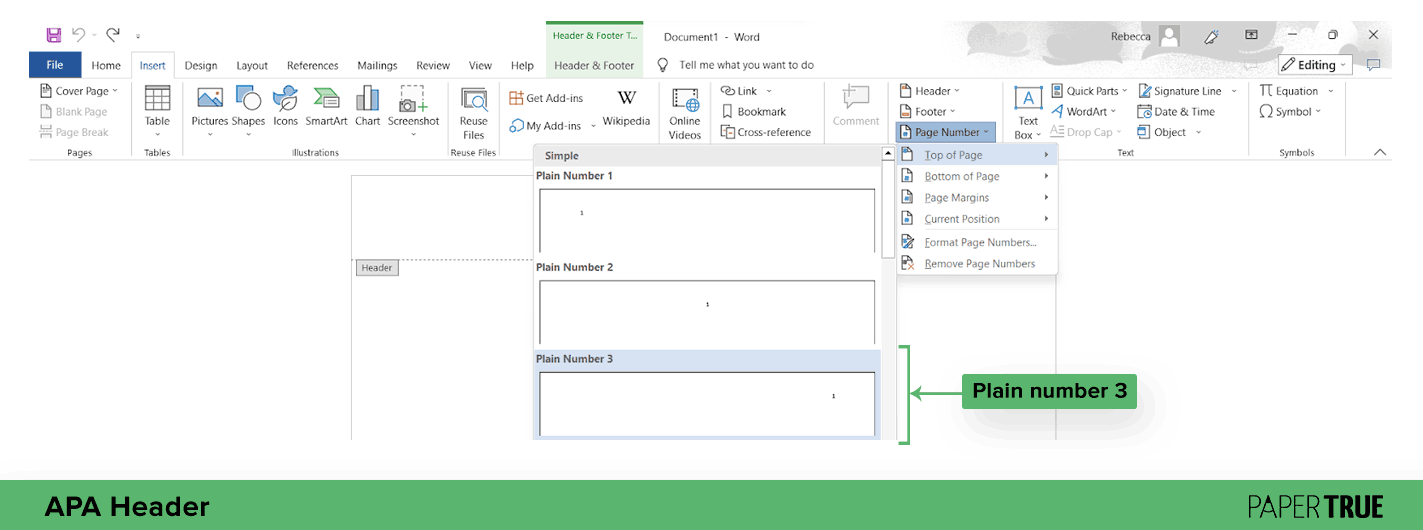Open the Shapes gallery
Image resolution: width=1423 pixels, height=530 pixels.
click(x=248, y=111)
